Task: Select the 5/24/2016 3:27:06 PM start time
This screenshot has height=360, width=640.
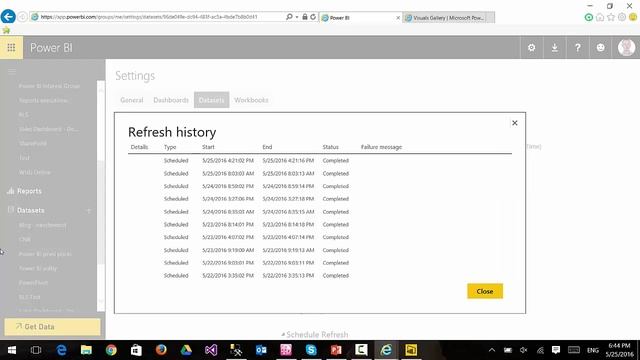Action: click(228, 199)
